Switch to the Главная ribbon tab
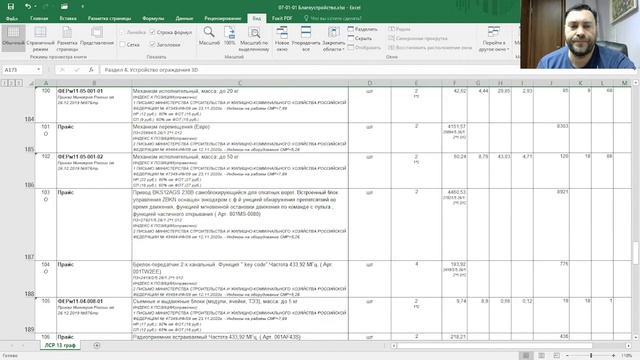Screen dimensions: 640x360 point(39,18)
